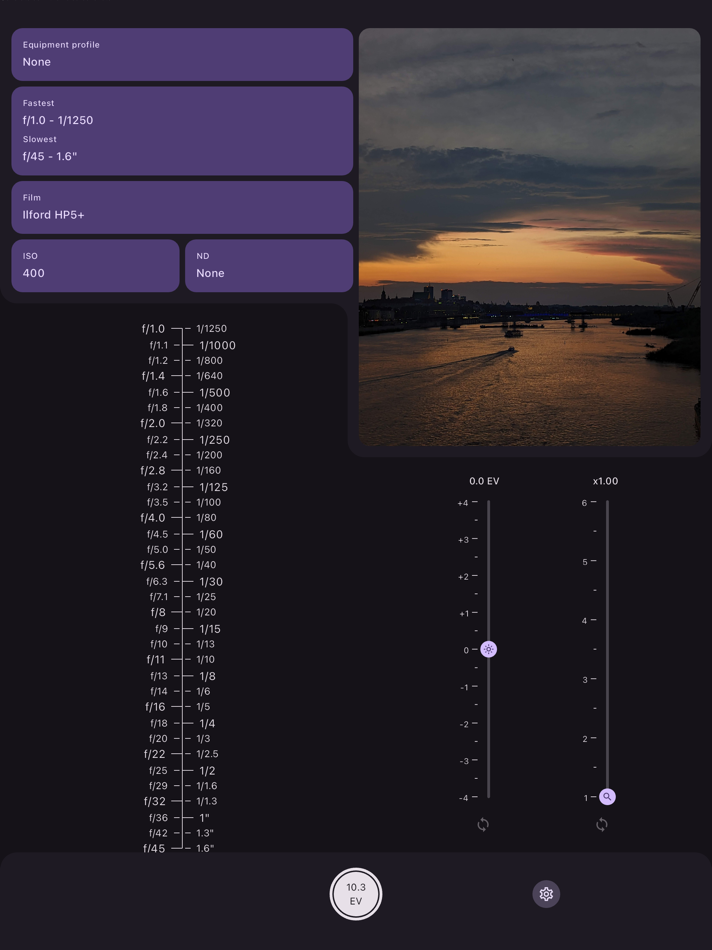Select the 1/2.5 shutter speed value
Viewport: 712px width, 950px height.
click(207, 754)
